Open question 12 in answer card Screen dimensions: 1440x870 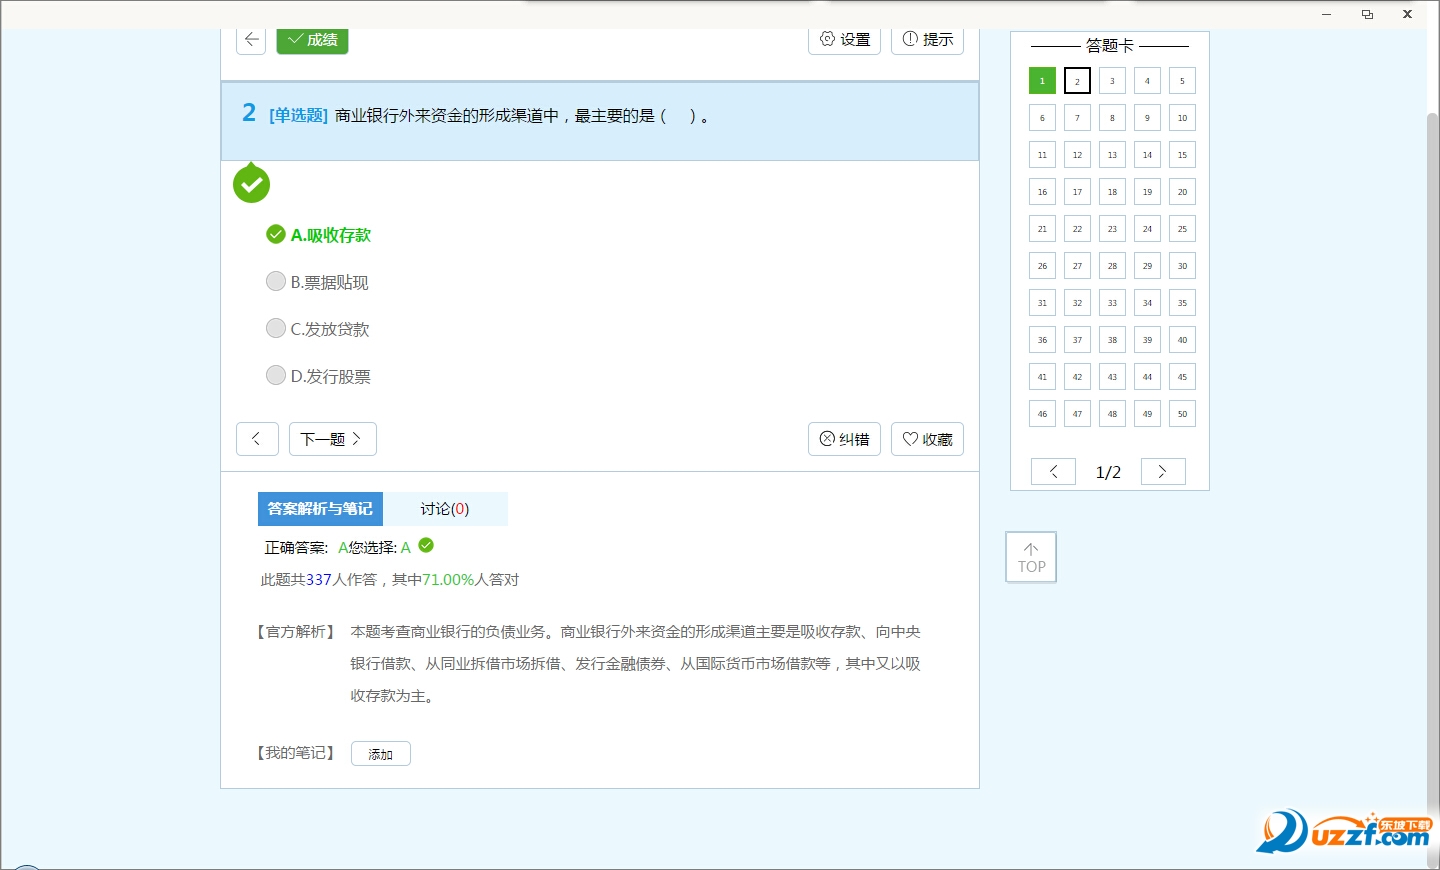pos(1077,155)
